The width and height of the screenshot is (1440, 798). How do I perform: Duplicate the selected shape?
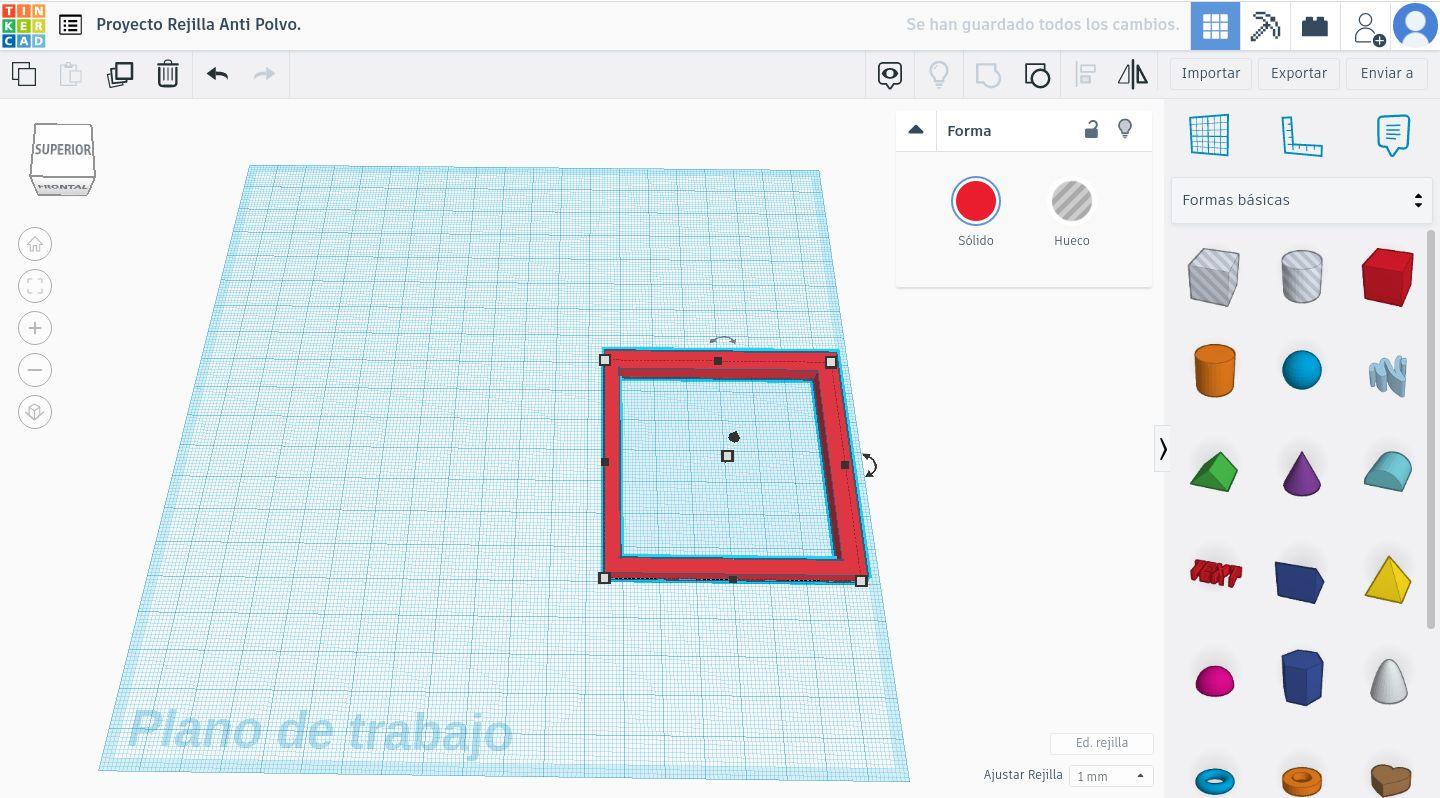click(x=120, y=74)
